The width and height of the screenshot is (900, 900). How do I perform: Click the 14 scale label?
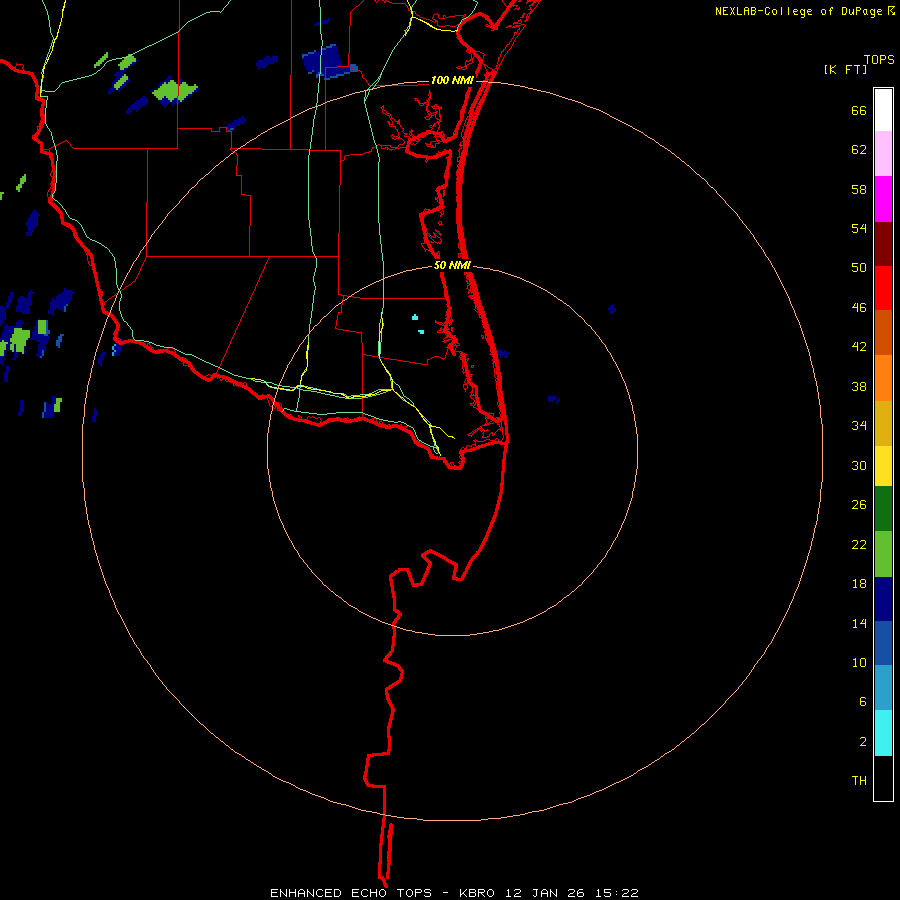tap(859, 623)
